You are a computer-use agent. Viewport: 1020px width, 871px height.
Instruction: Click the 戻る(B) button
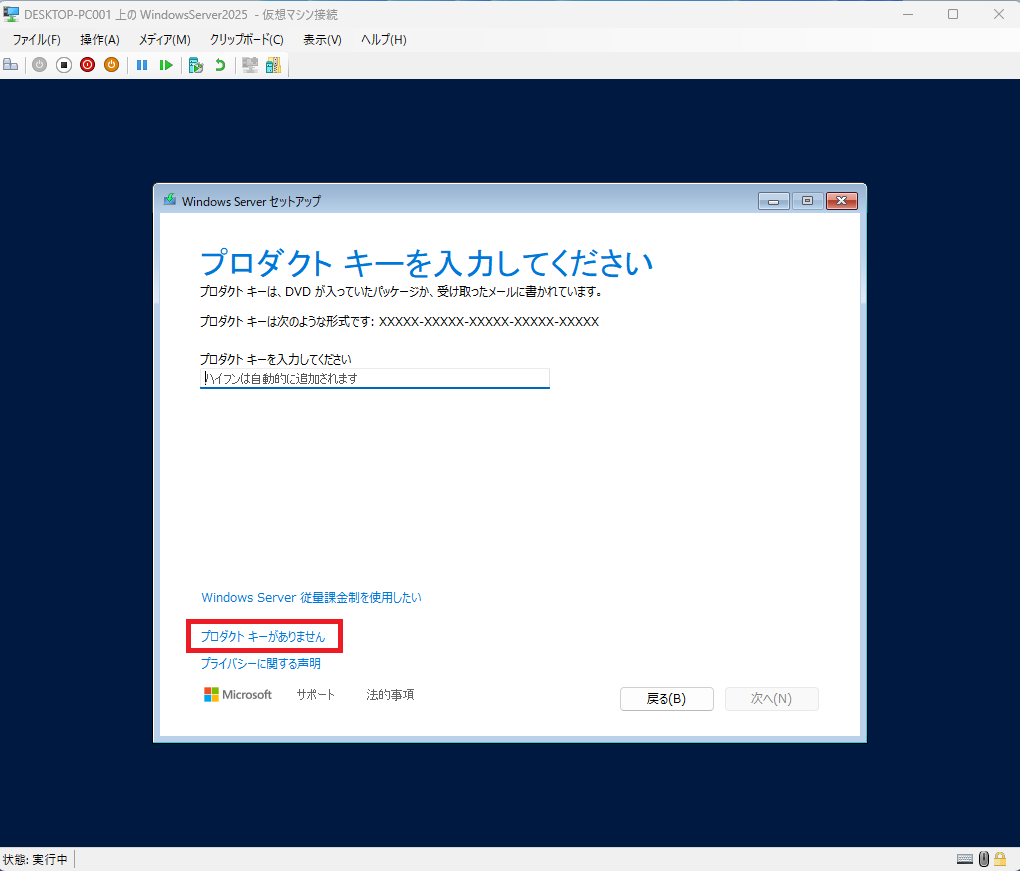[x=667, y=699]
